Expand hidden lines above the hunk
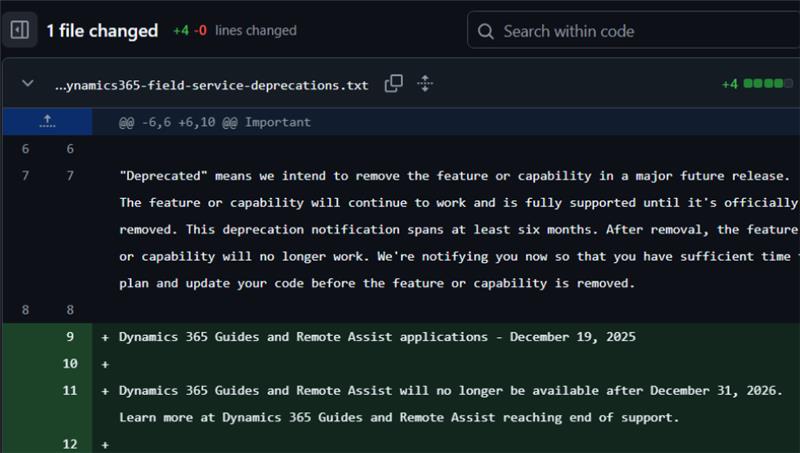The width and height of the screenshot is (800, 453). tap(46, 122)
